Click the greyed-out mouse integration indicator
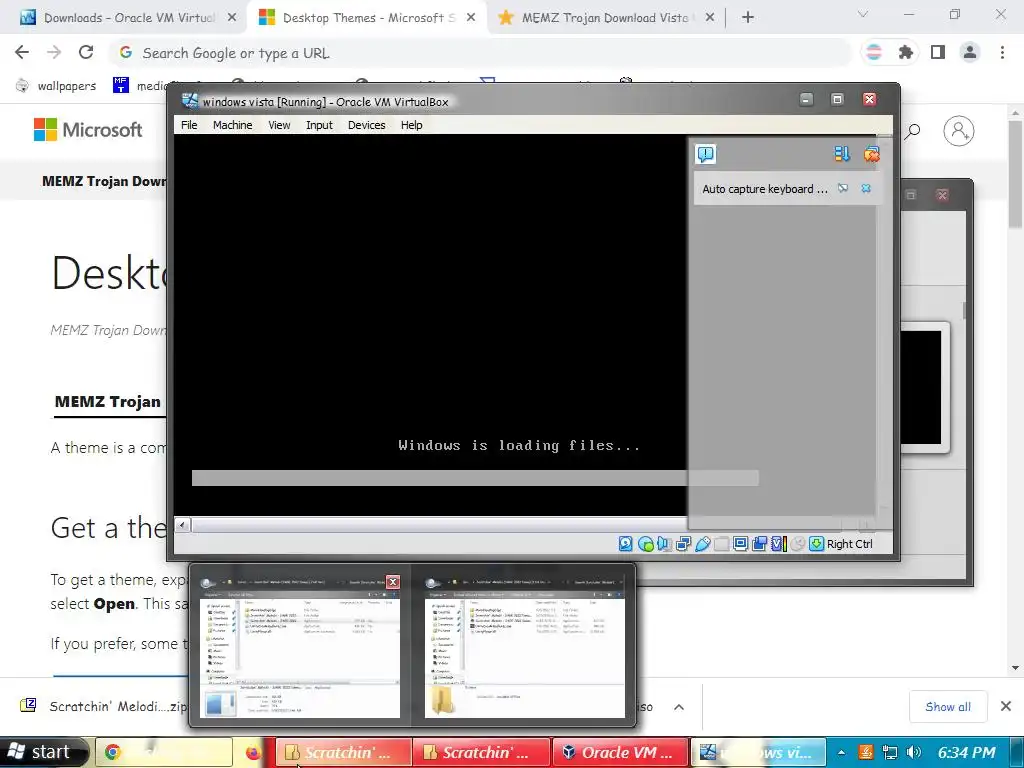1024x768 pixels. point(797,543)
